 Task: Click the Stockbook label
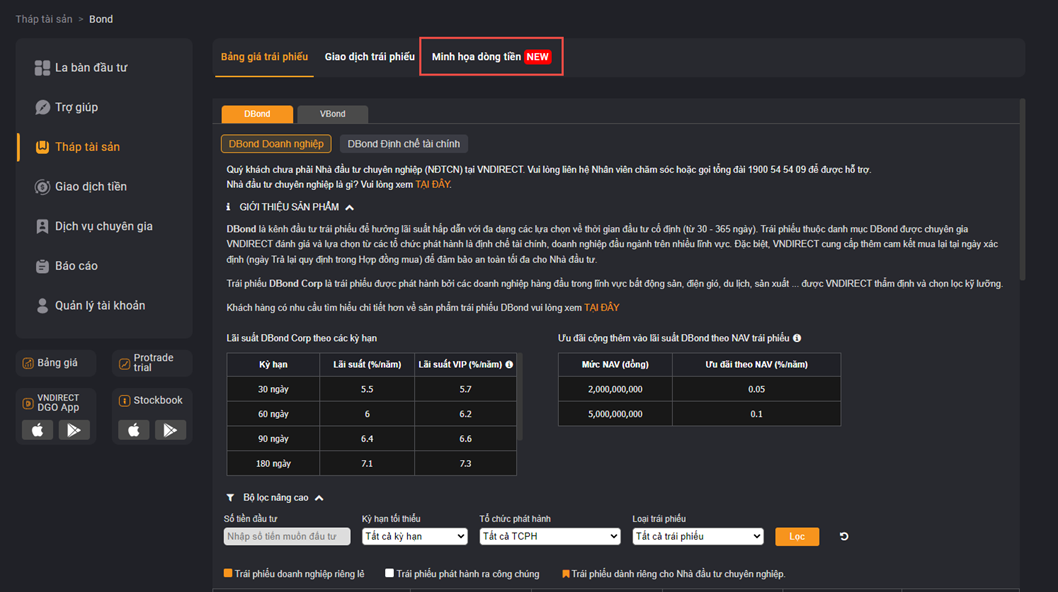158,400
